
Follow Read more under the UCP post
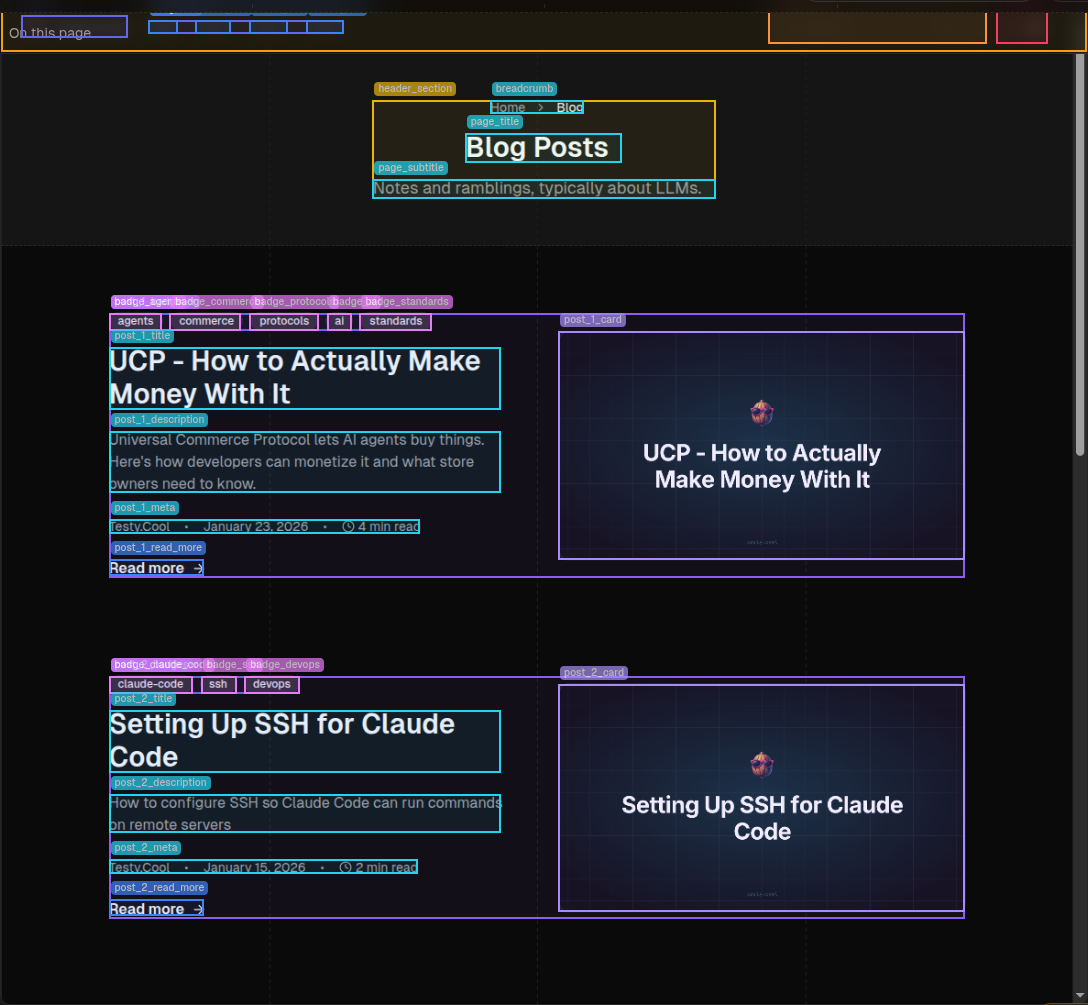pos(157,568)
